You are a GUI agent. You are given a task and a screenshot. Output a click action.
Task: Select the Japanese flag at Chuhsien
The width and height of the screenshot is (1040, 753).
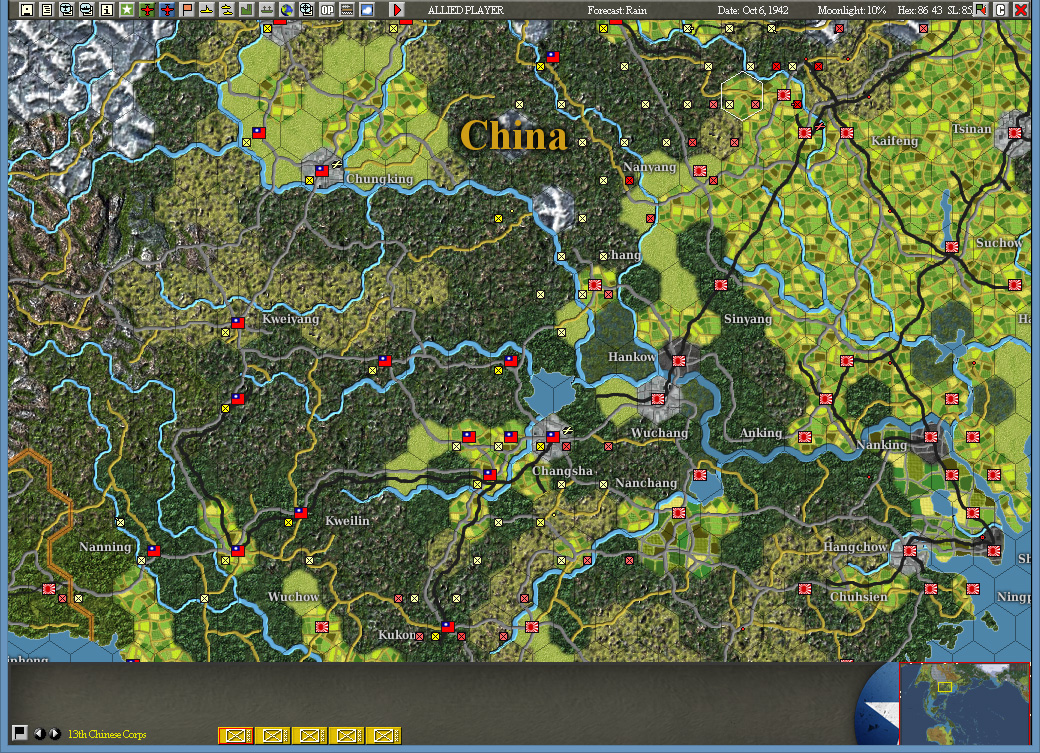805,588
